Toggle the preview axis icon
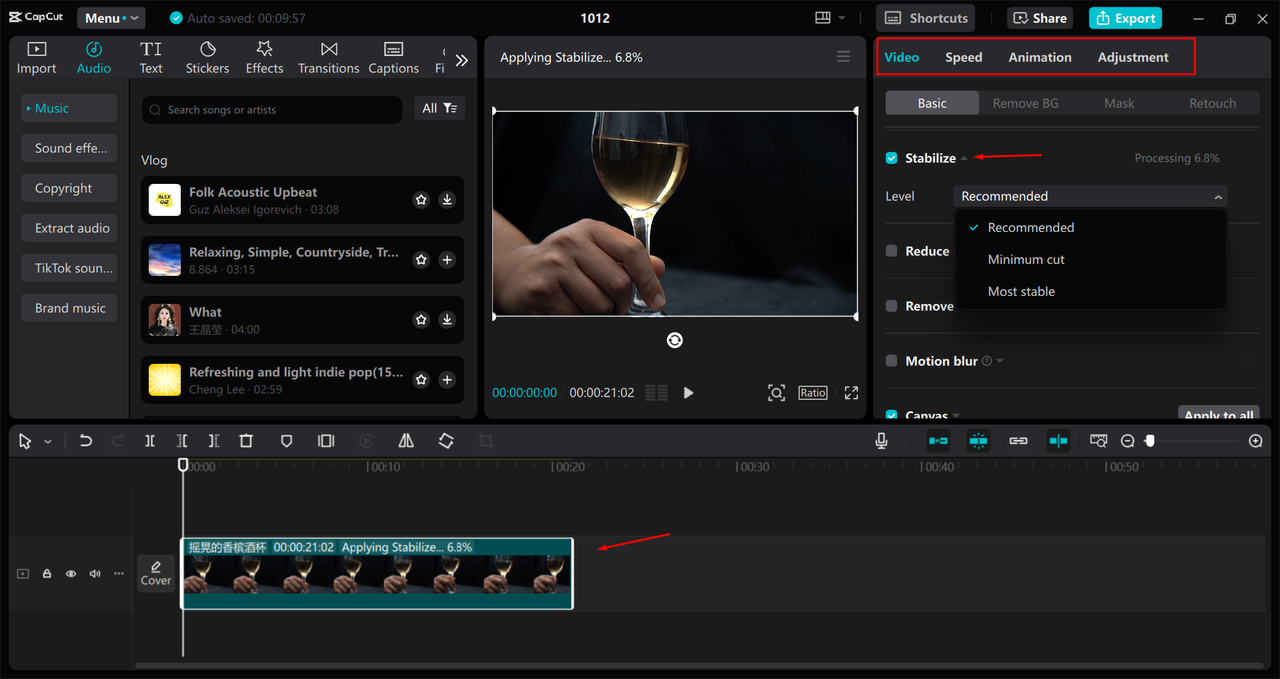The height and width of the screenshot is (679, 1280). [x=1058, y=441]
